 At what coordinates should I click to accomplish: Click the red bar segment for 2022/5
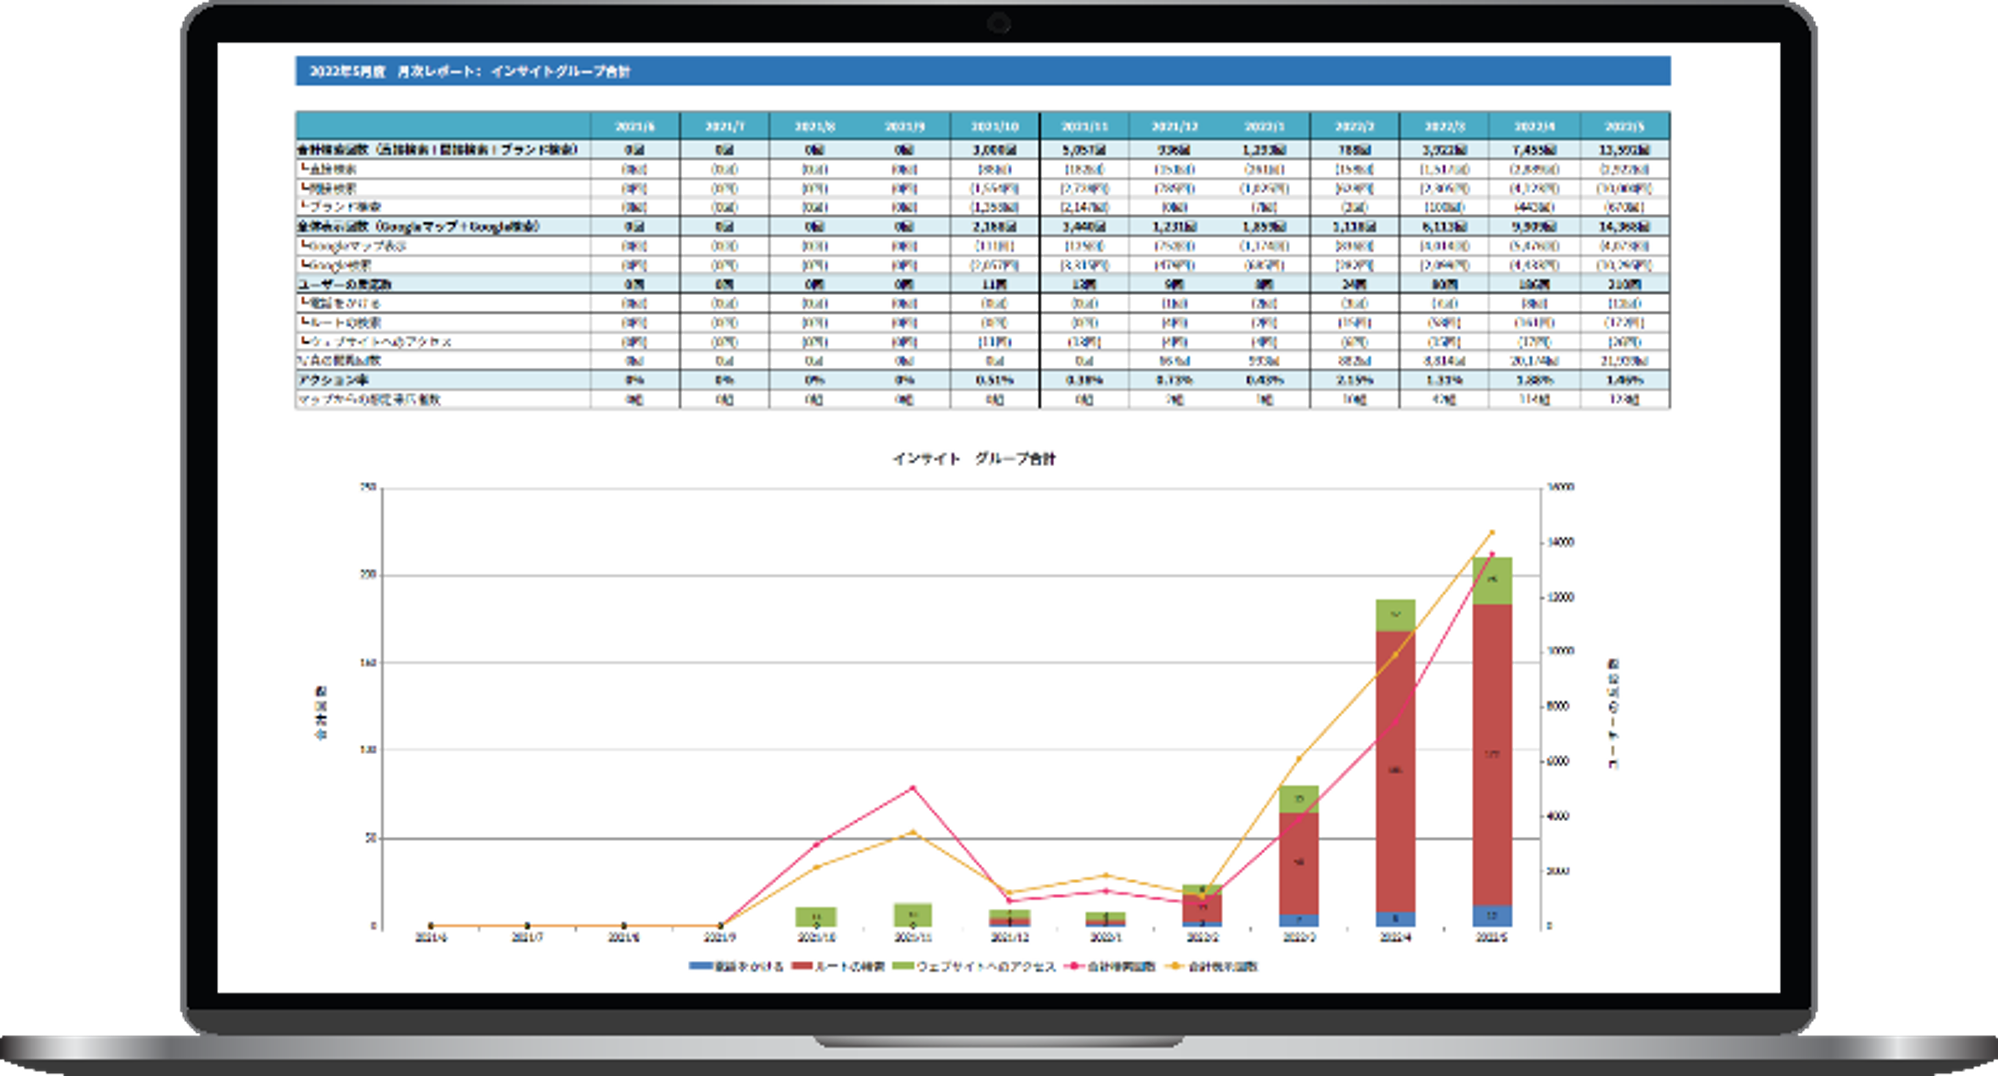pyautogui.click(x=1492, y=755)
